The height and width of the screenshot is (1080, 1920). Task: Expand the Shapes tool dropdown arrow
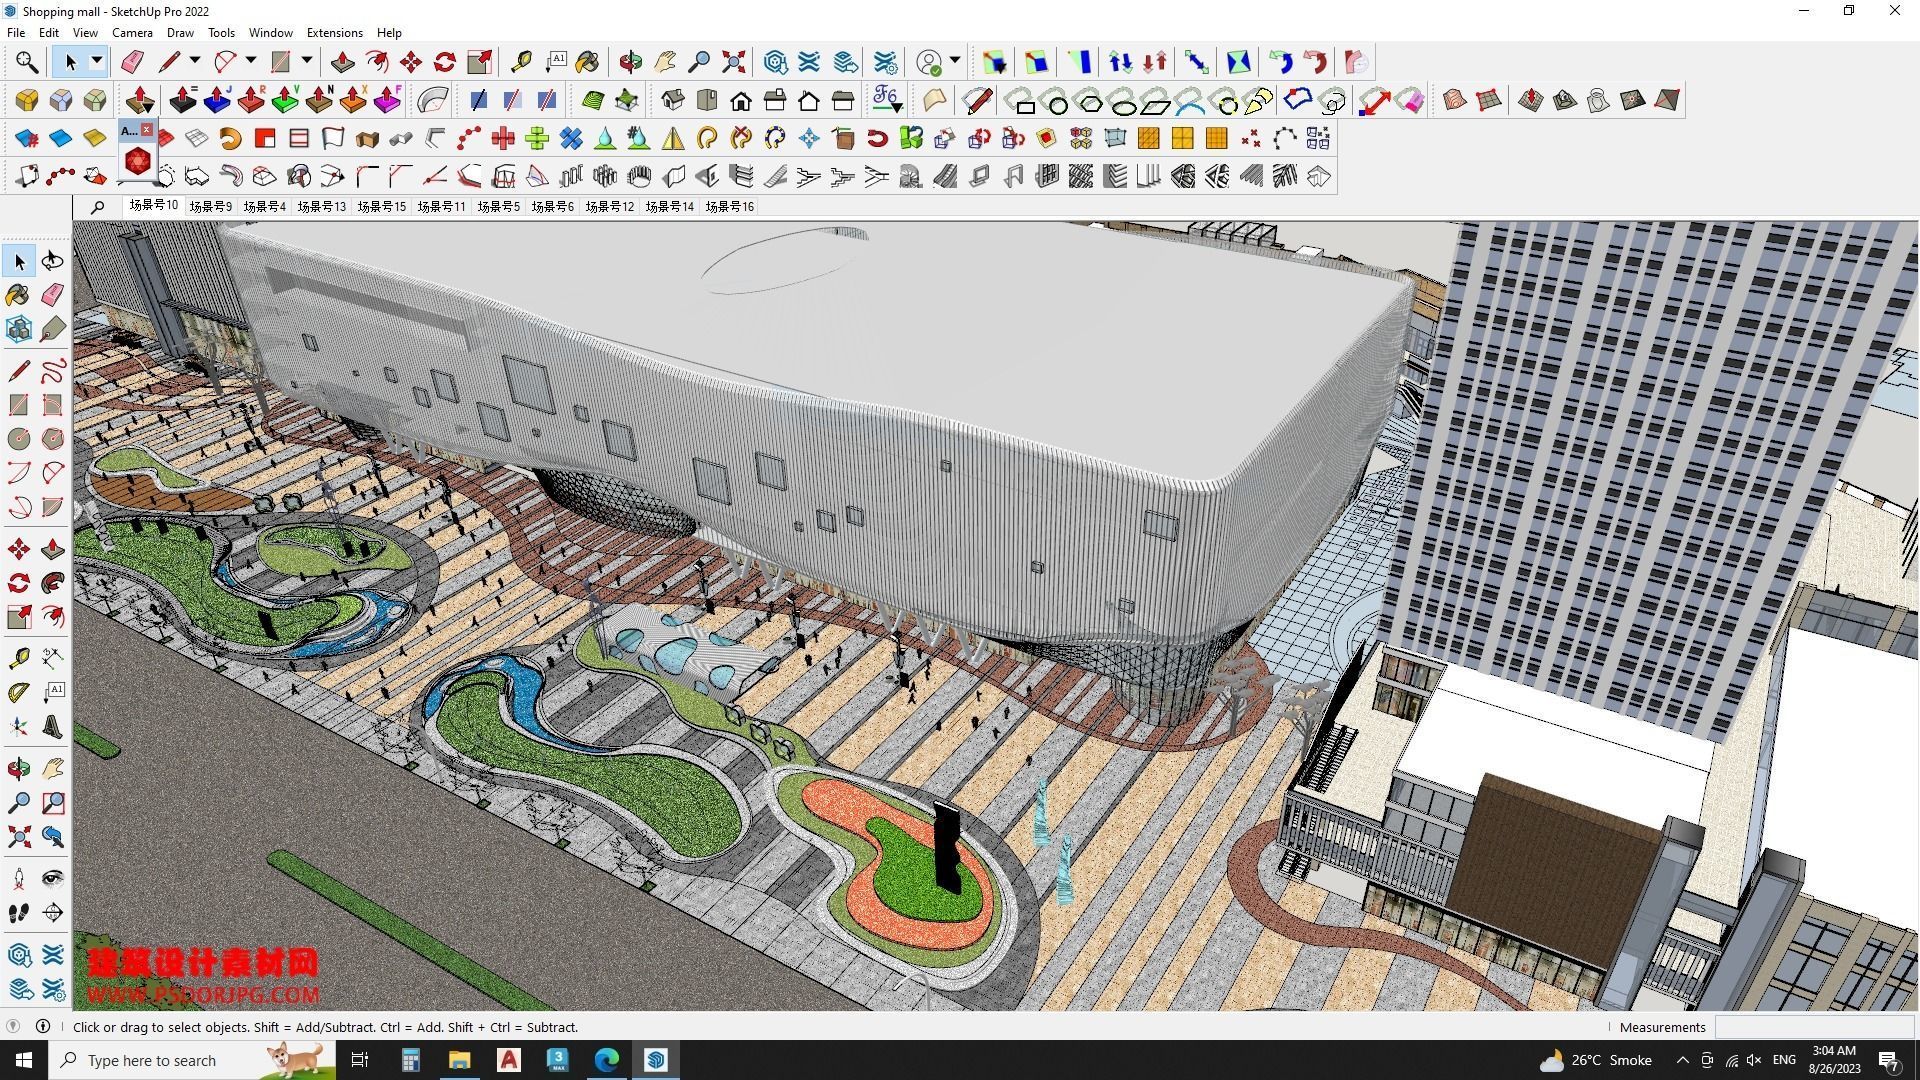[x=307, y=62]
